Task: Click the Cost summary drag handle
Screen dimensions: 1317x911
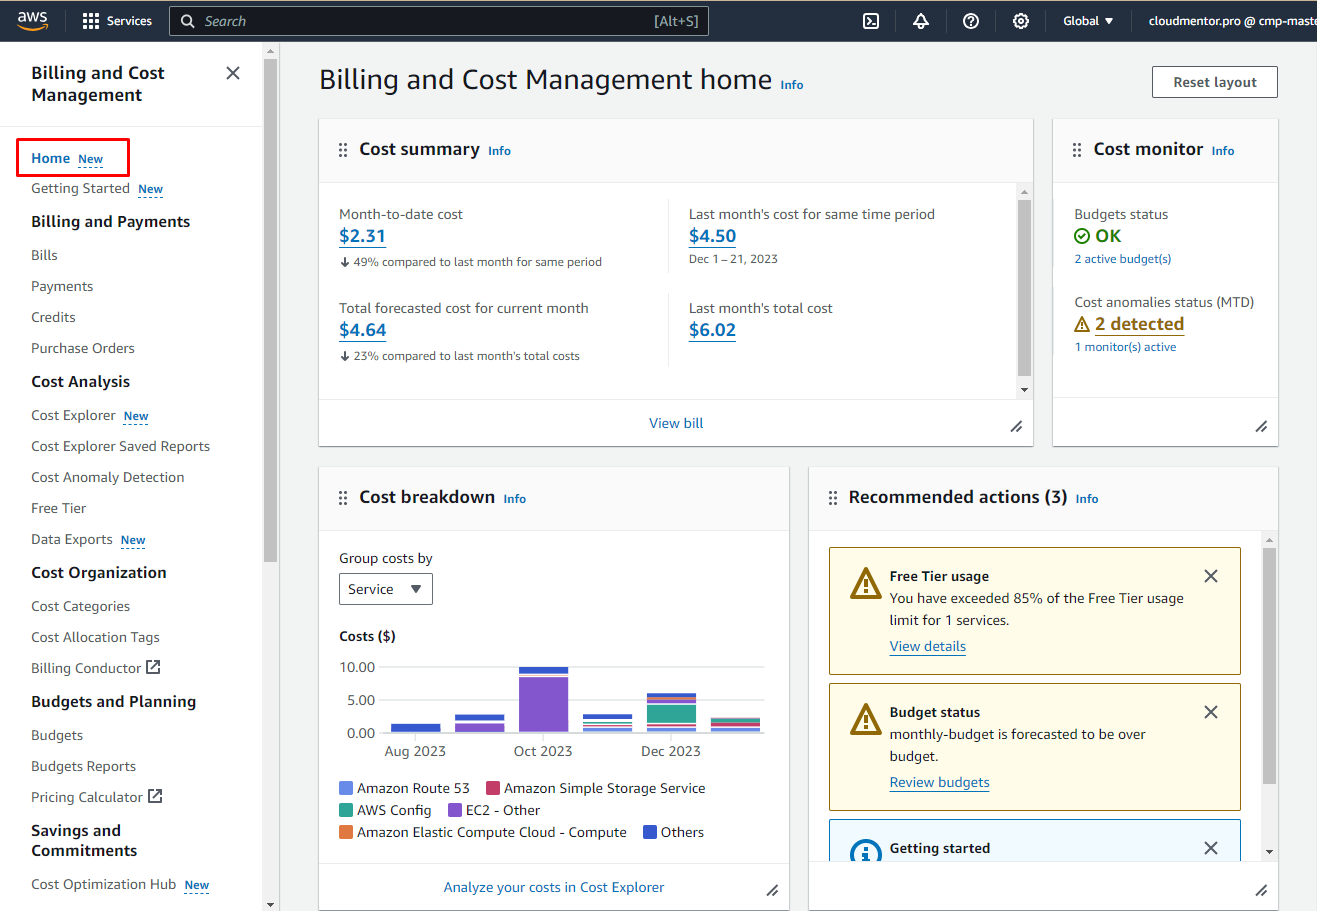Action: 343,150
